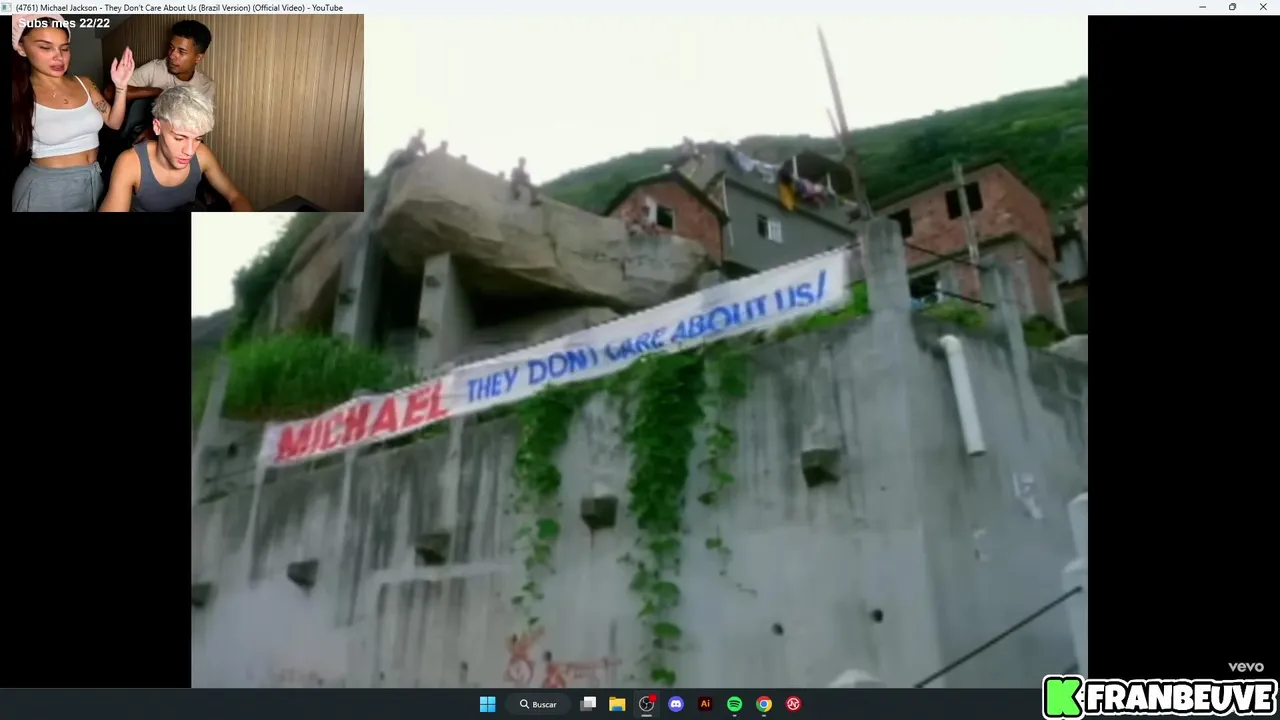The image size is (1280, 720).
Task: Close the YouTube window
Action: (1263, 7)
